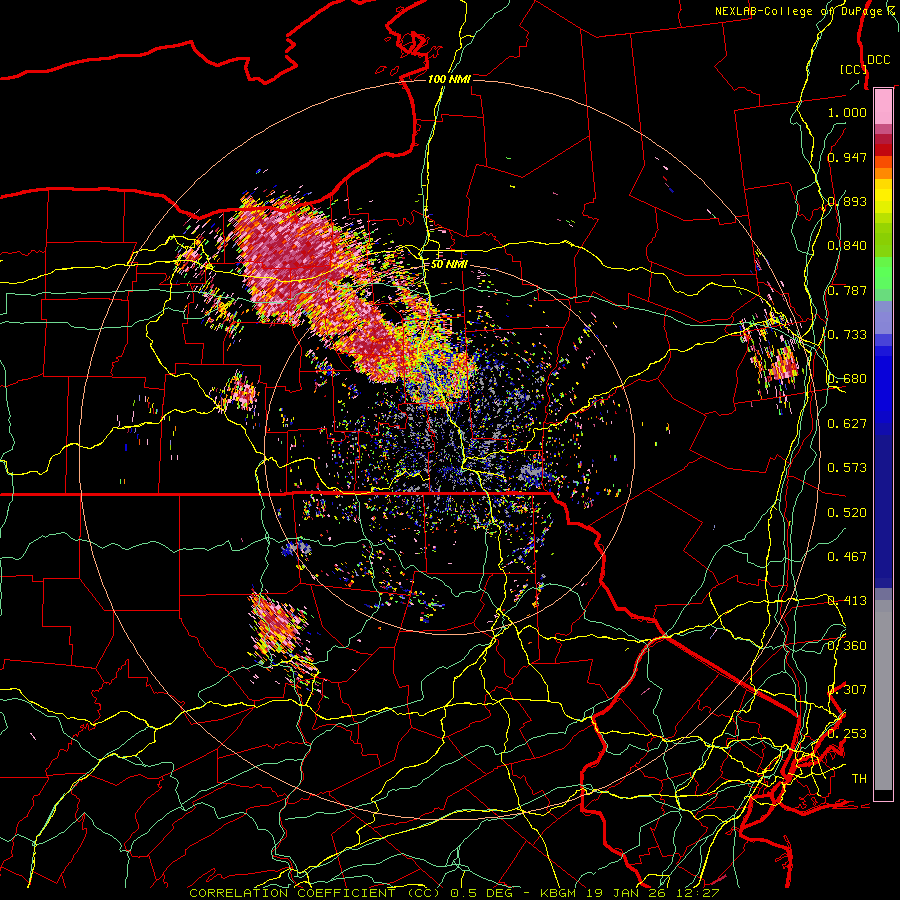Click the "50 NMI" range ring label
The height and width of the screenshot is (900, 900).
(449, 264)
